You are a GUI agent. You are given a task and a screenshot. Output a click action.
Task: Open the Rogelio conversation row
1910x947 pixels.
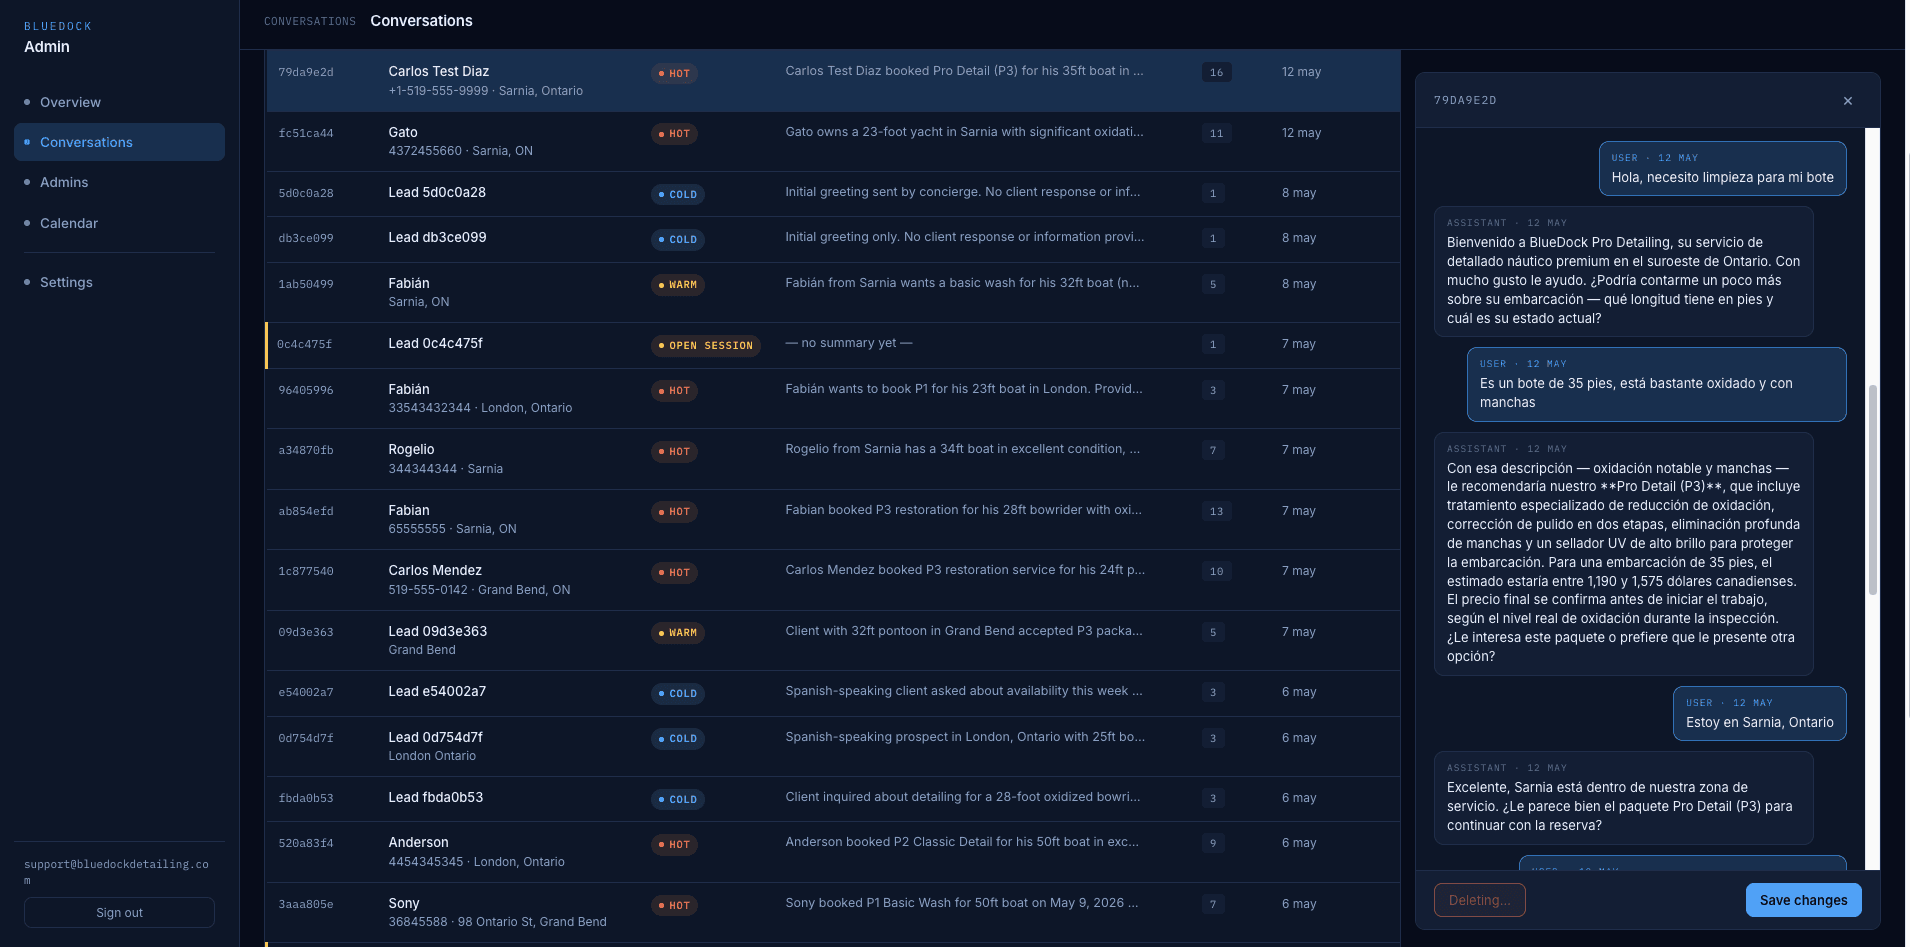coord(832,459)
